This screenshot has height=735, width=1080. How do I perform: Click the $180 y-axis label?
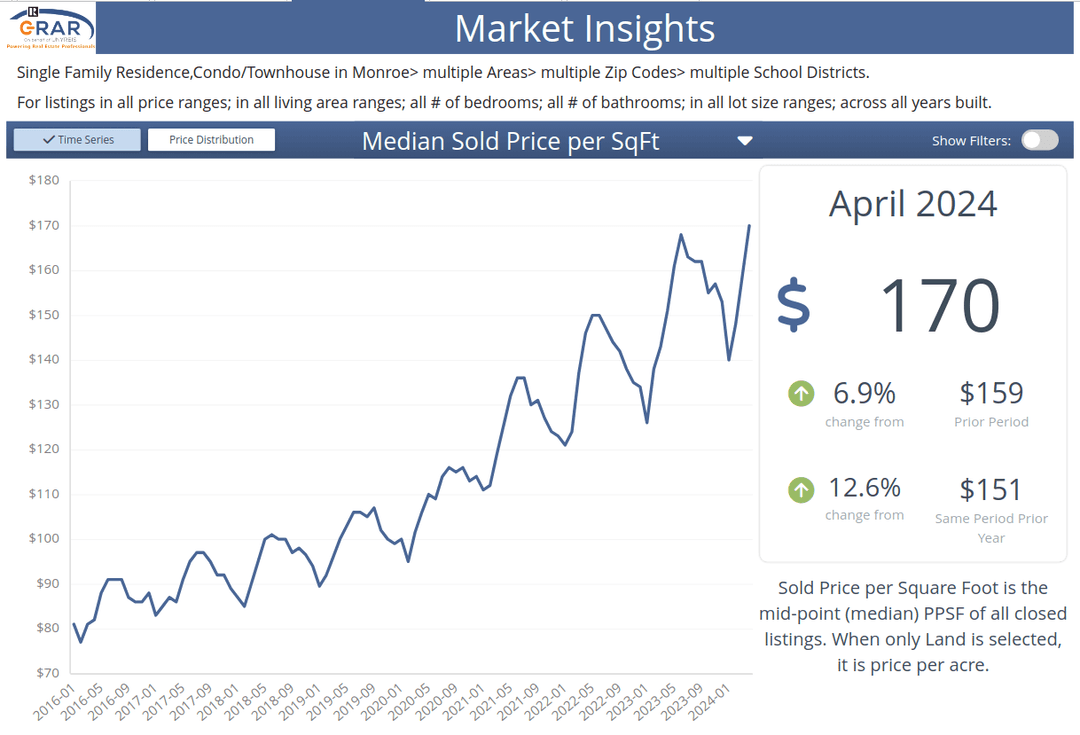(x=44, y=180)
